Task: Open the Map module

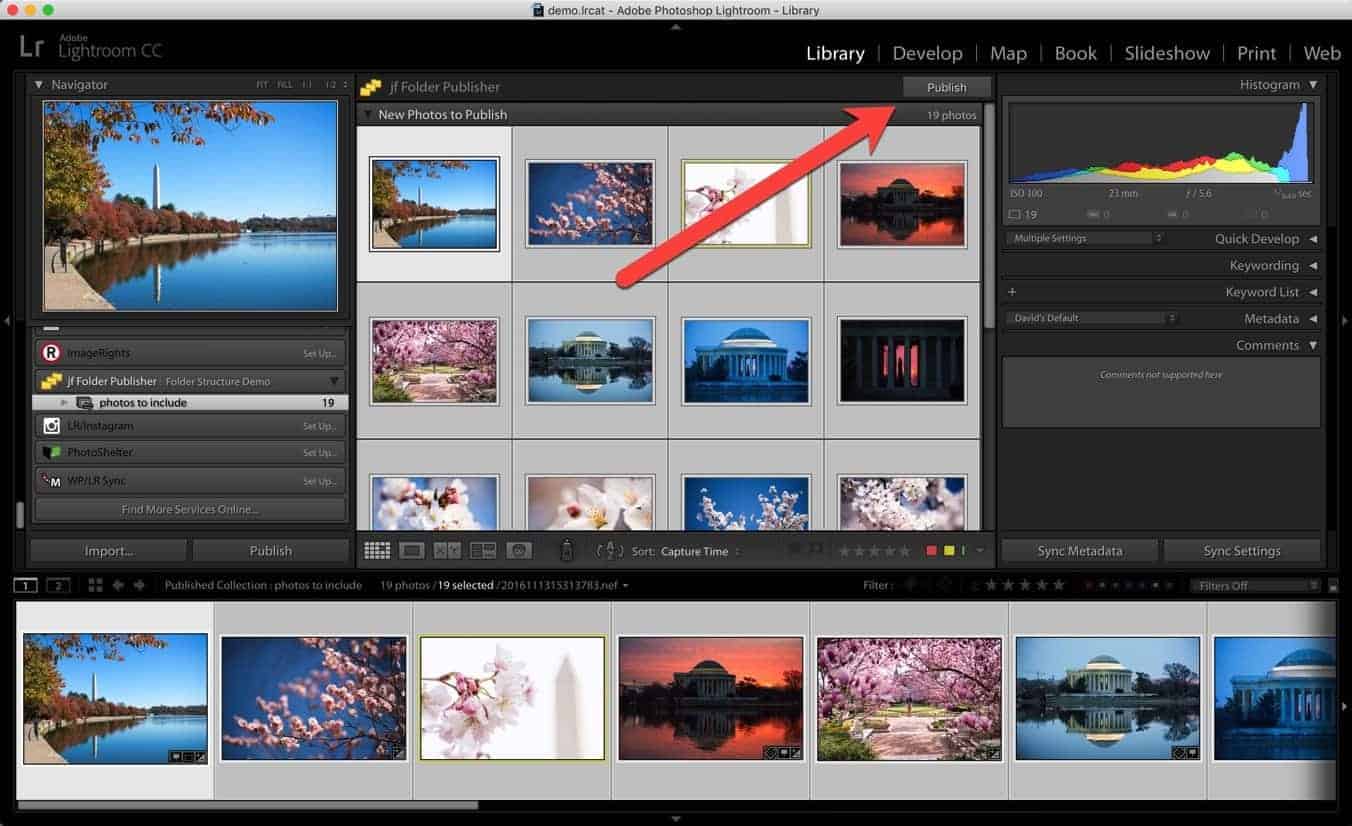Action: click(x=1008, y=53)
